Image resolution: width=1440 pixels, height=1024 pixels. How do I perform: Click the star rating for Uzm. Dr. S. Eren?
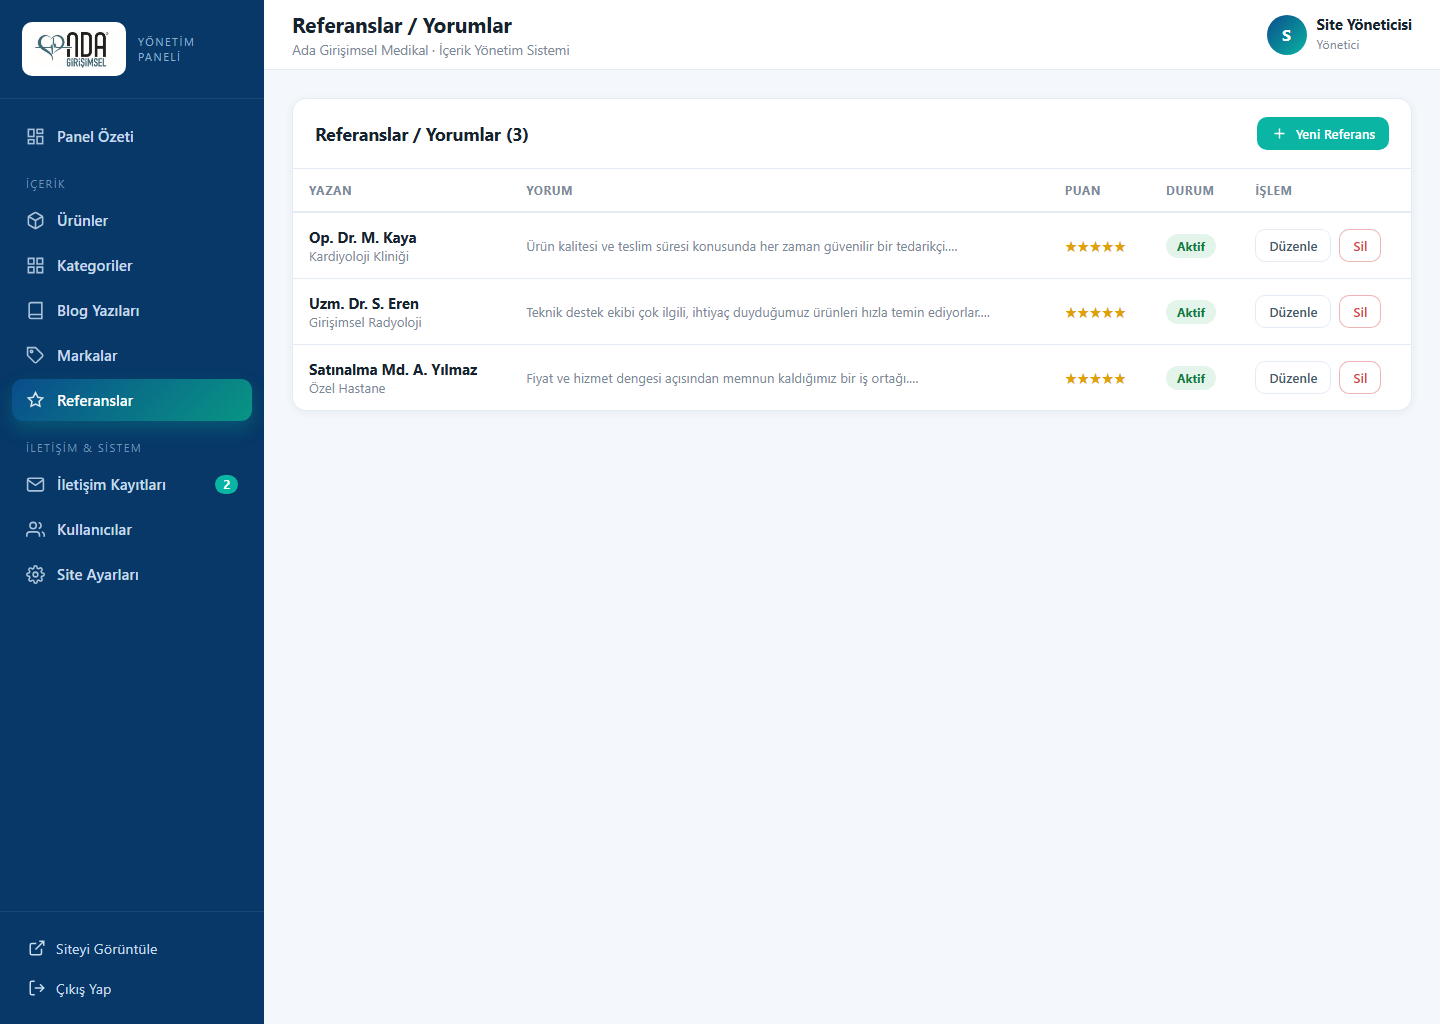click(x=1095, y=313)
